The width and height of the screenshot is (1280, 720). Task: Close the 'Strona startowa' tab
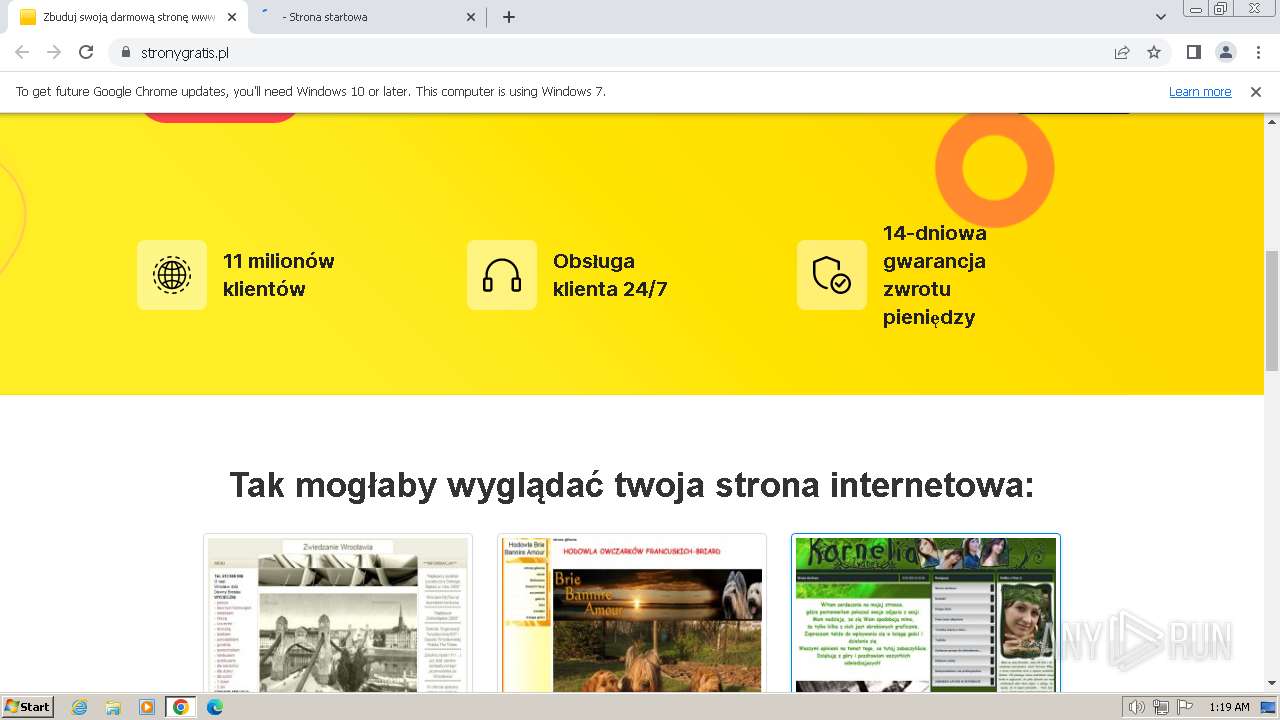(x=472, y=17)
